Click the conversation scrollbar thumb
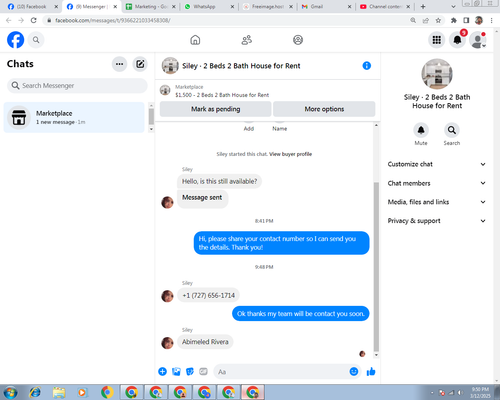This screenshot has height=400, width=500. pyautogui.click(x=376, y=267)
